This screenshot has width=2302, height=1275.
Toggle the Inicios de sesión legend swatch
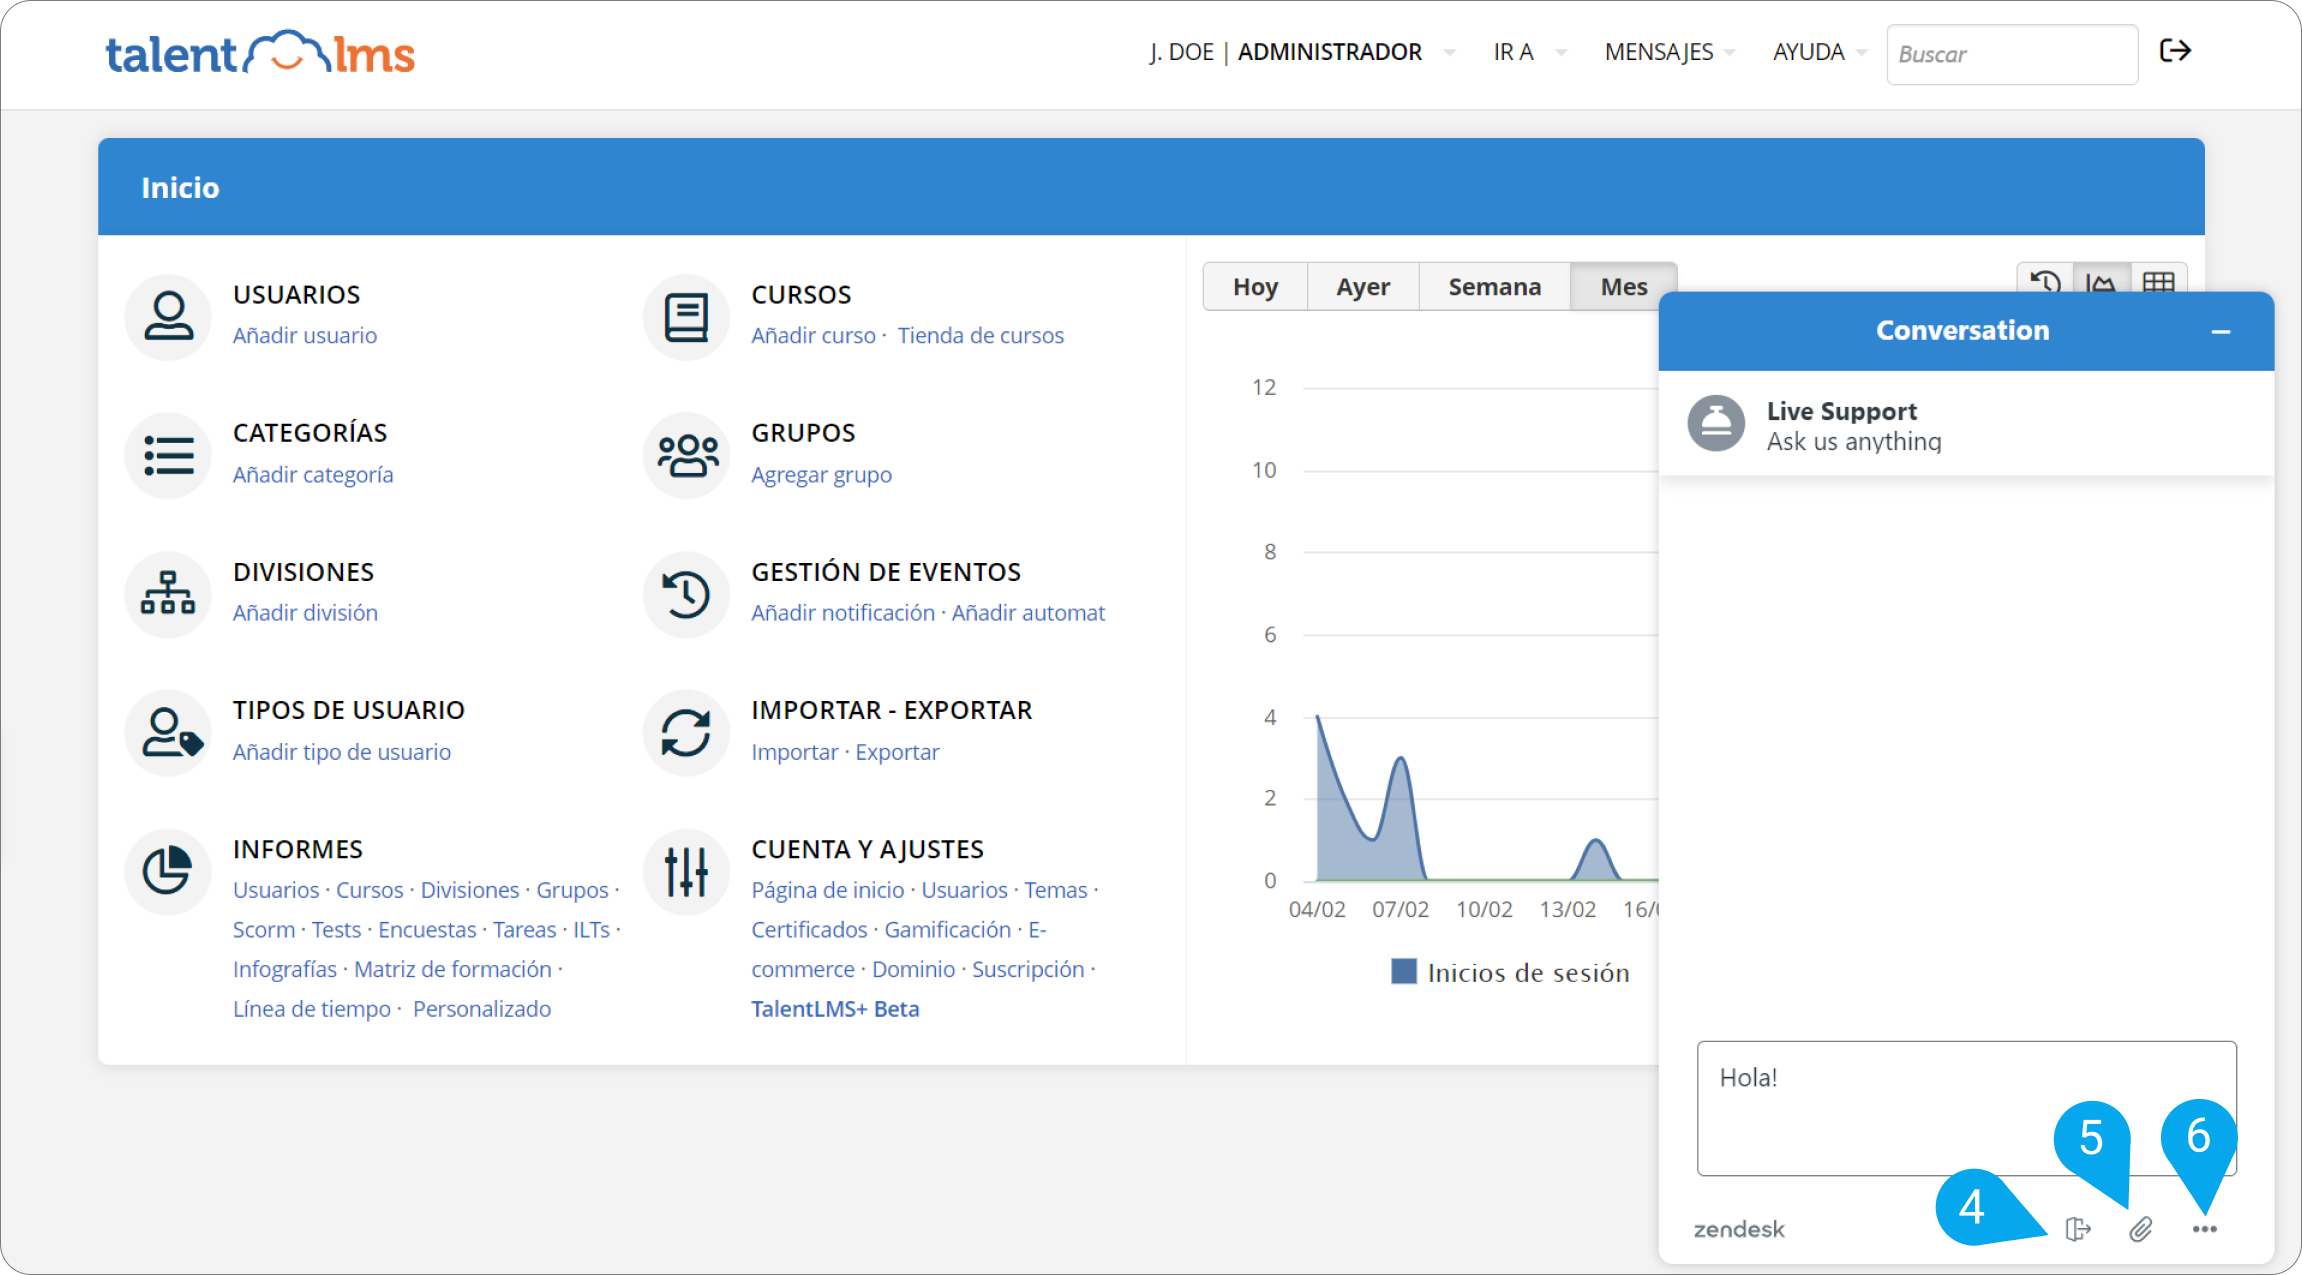[1404, 971]
